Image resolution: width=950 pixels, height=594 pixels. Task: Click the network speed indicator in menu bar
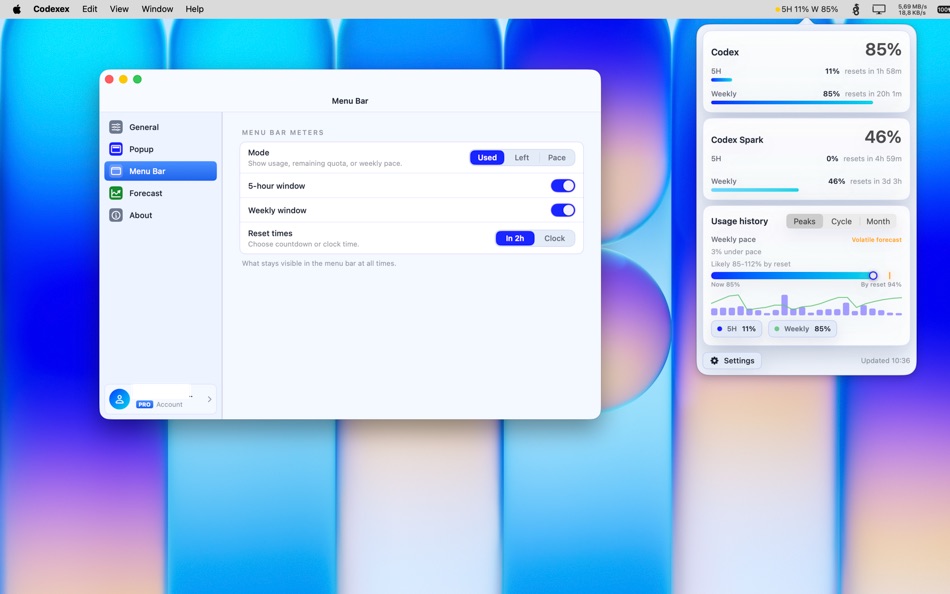pos(912,9)
